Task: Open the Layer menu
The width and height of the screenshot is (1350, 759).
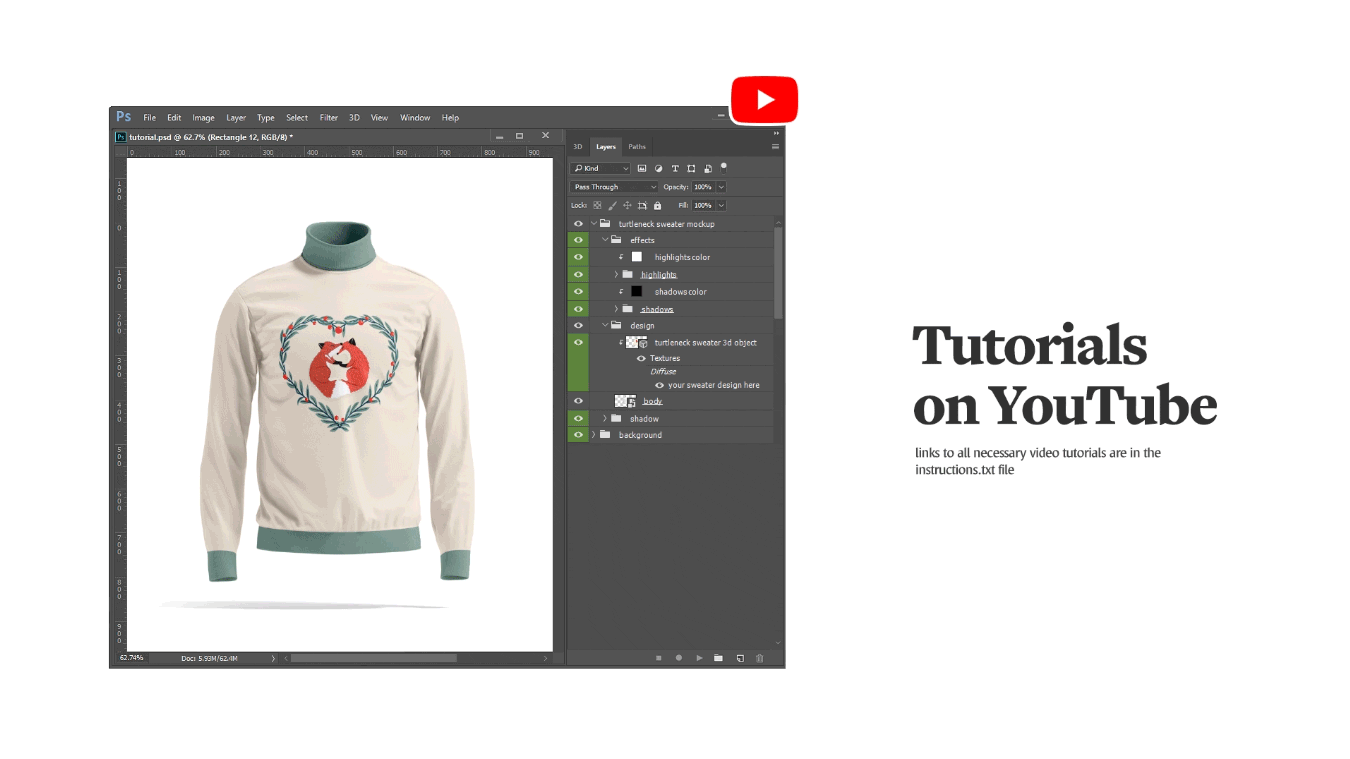Action: click(236, 118)
